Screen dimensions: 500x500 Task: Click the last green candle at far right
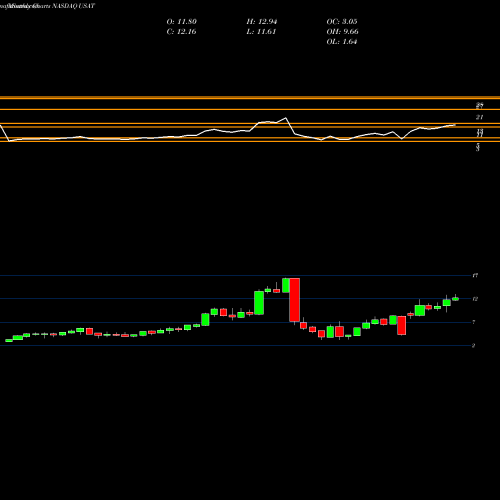455,299
